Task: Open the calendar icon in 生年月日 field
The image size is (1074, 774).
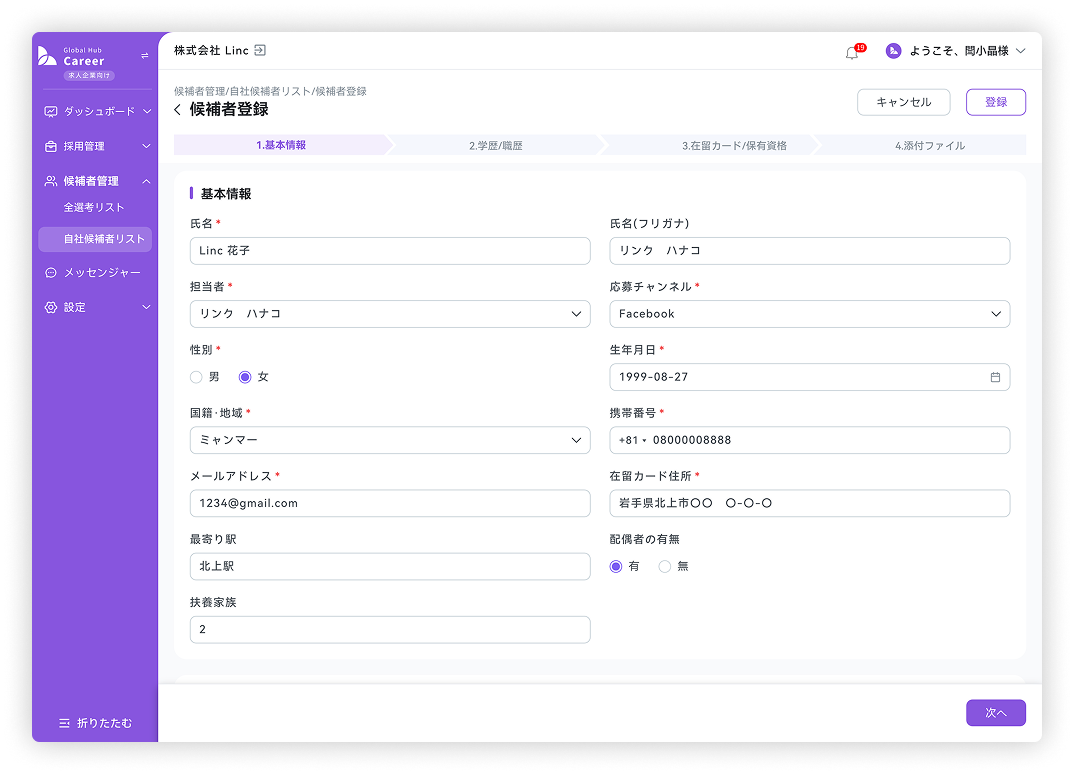Action: coord(995,377)
